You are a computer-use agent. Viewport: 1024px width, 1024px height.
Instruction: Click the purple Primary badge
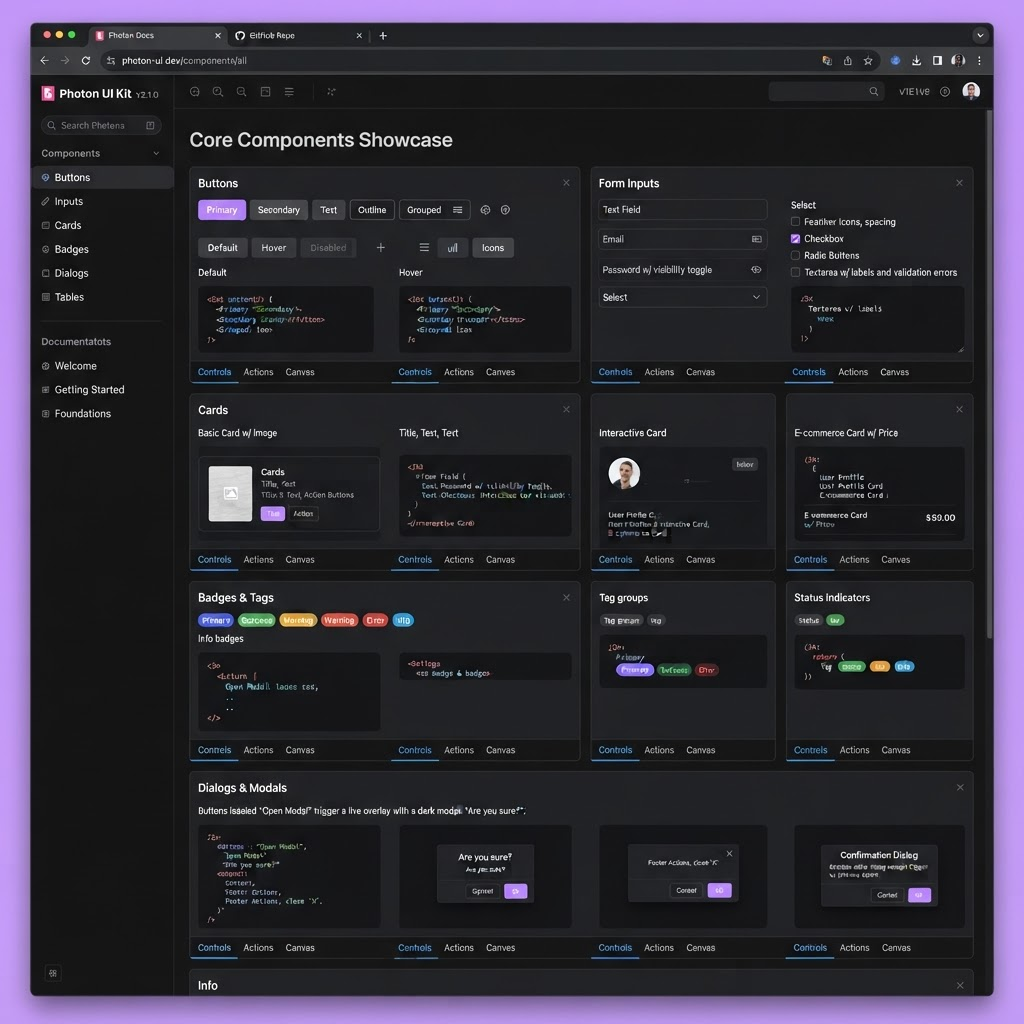[216, 620]
